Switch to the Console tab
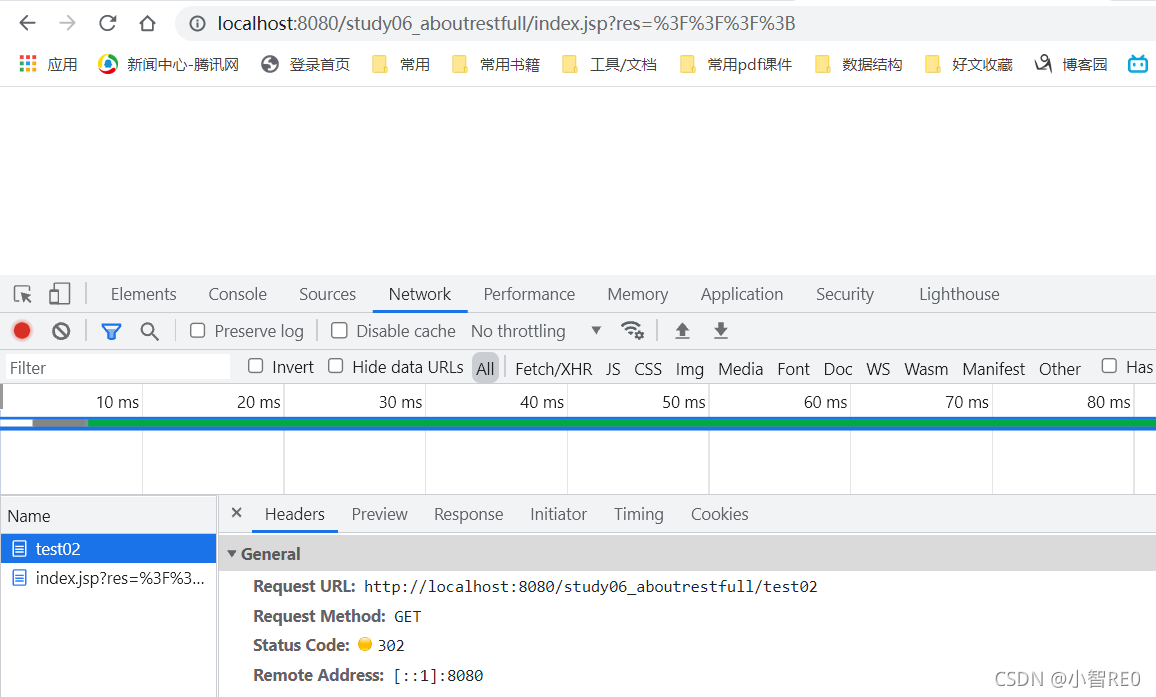This screenshot has height=697, width=1156. point(237,294)
